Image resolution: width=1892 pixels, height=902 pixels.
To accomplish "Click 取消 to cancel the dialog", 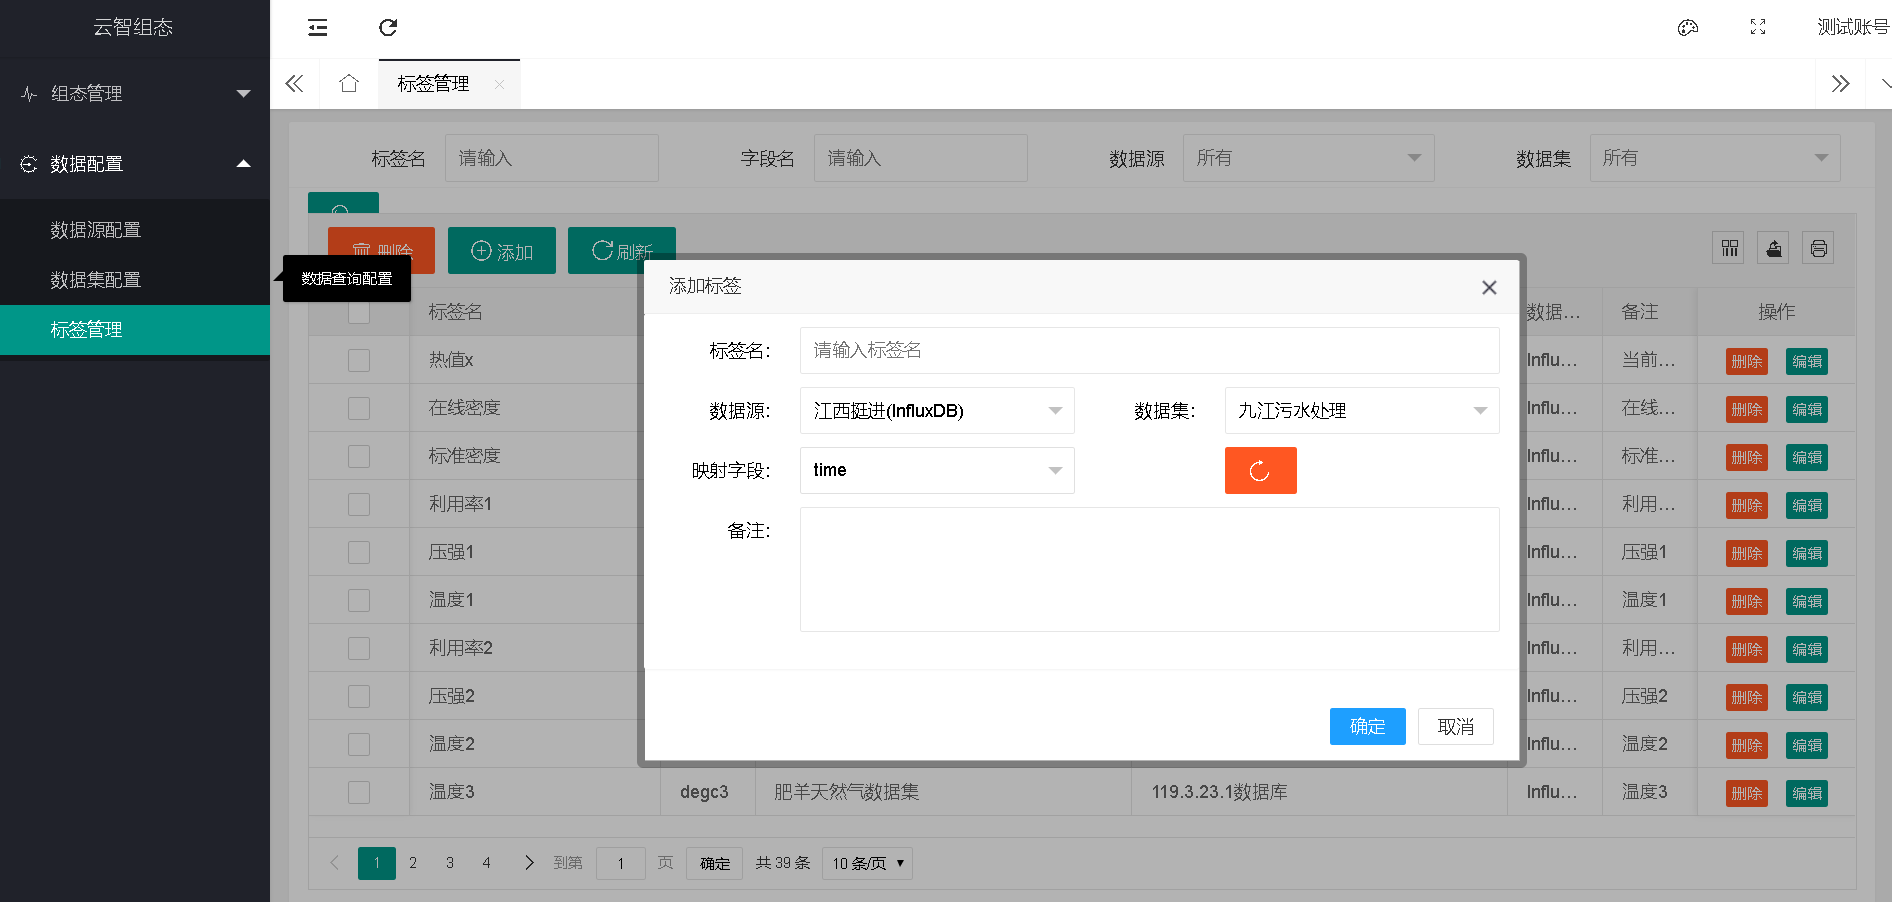I will tap(1456, 727).
